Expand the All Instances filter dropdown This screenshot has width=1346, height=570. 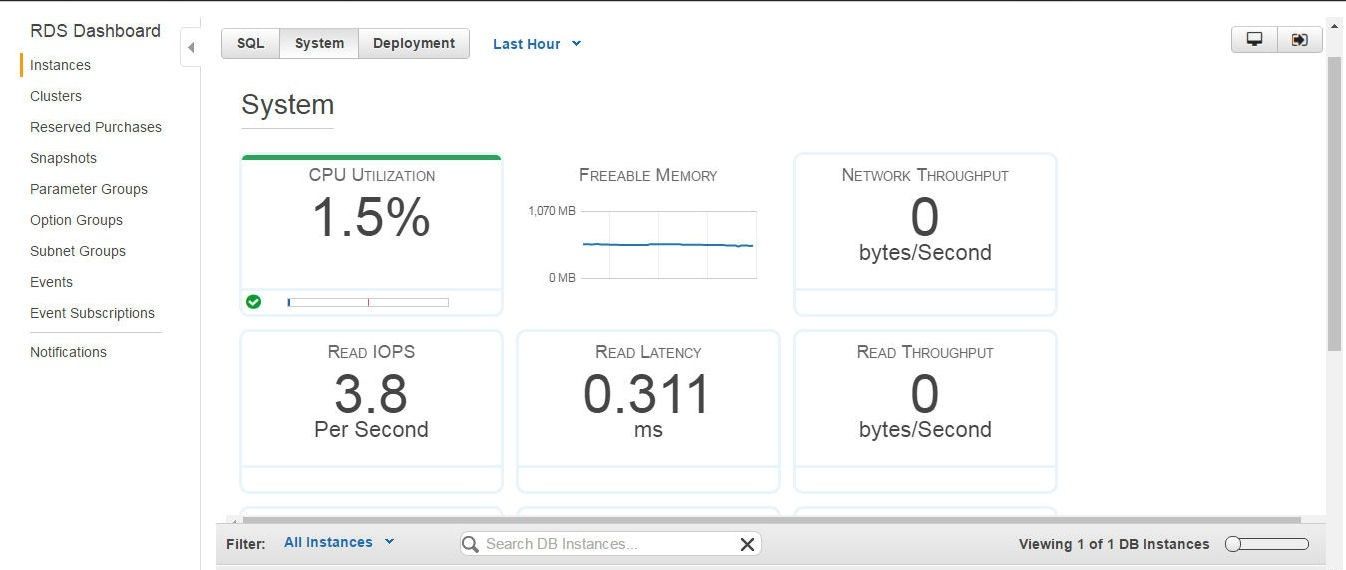(339, 542)
